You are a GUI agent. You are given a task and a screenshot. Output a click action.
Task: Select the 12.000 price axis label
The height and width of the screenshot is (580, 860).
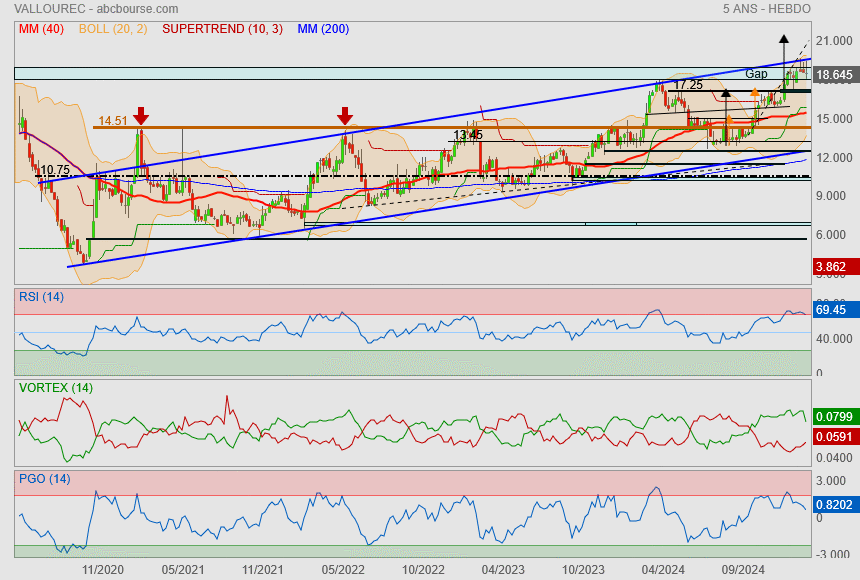coord(834,157)
